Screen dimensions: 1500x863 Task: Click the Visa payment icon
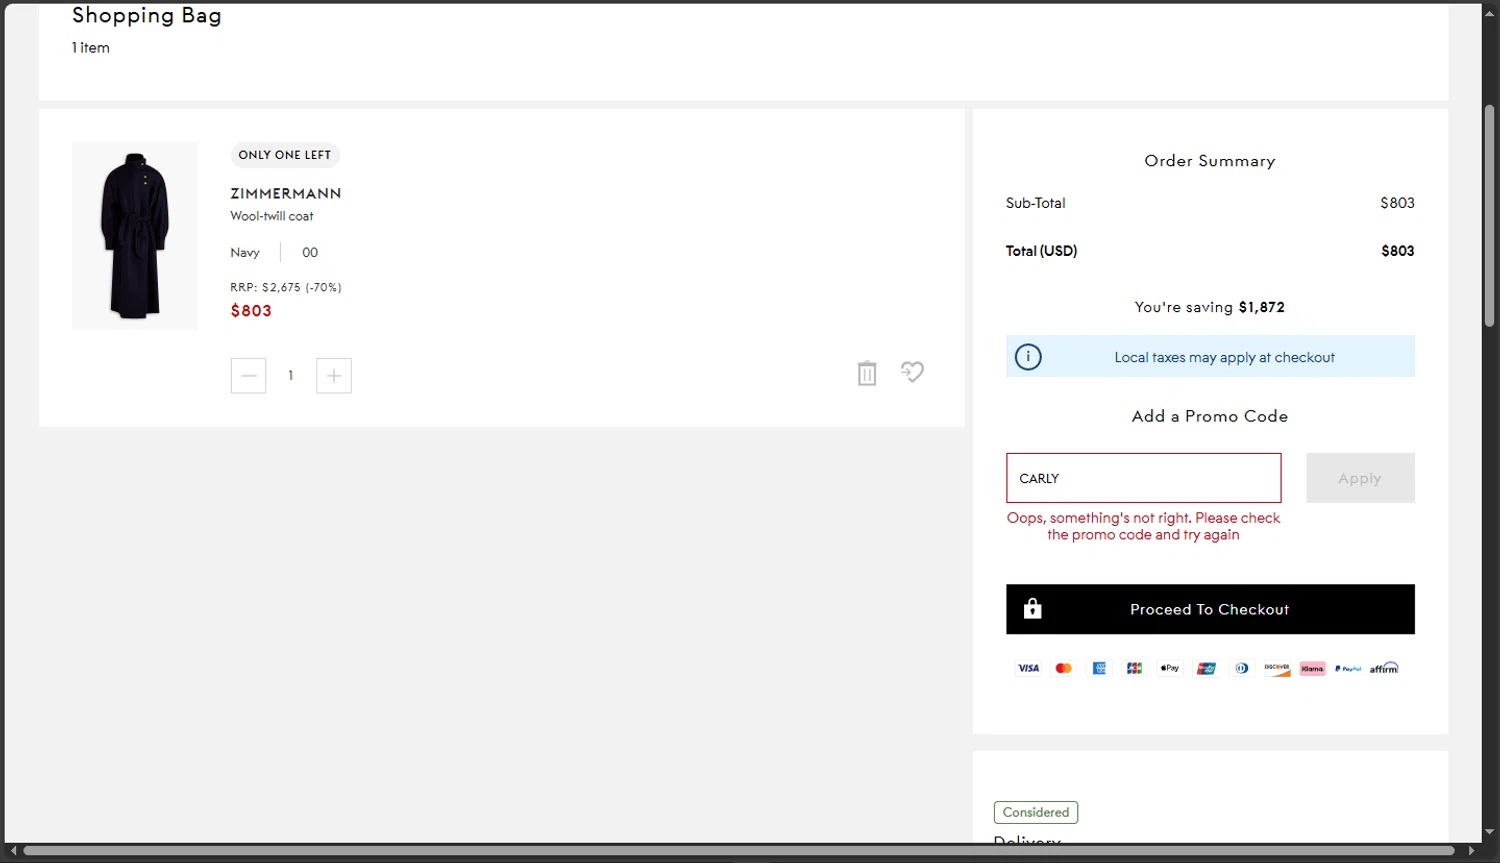(1028, 668)
